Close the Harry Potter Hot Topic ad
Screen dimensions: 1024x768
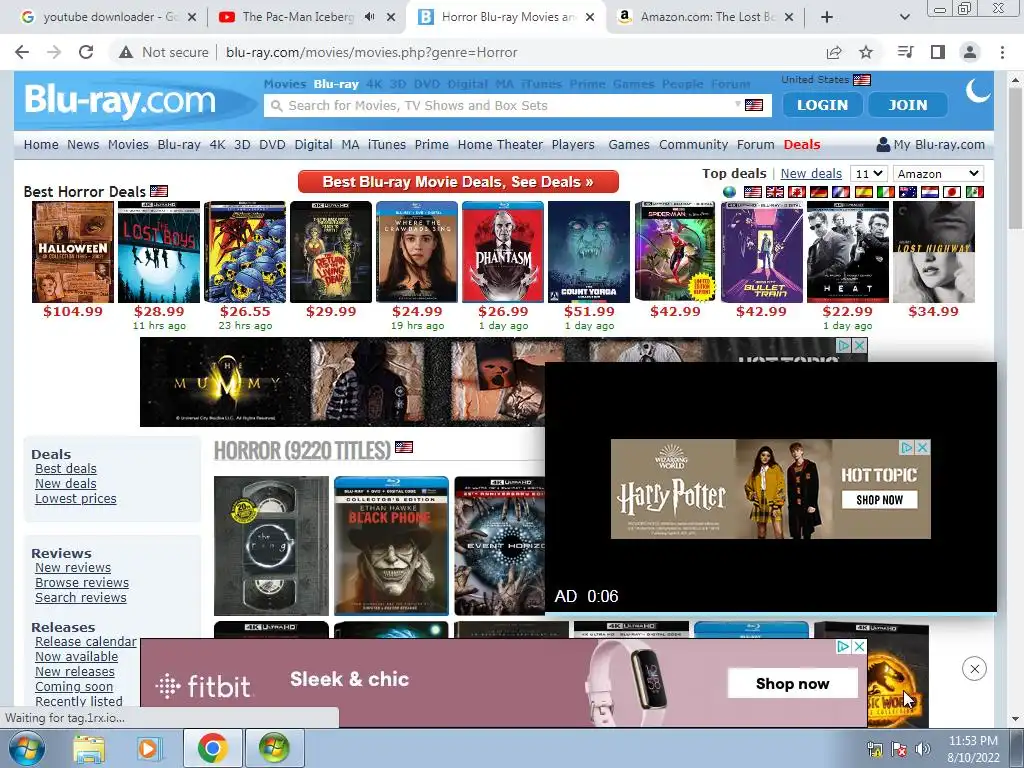pyautogui.click(x=923, y=447)
